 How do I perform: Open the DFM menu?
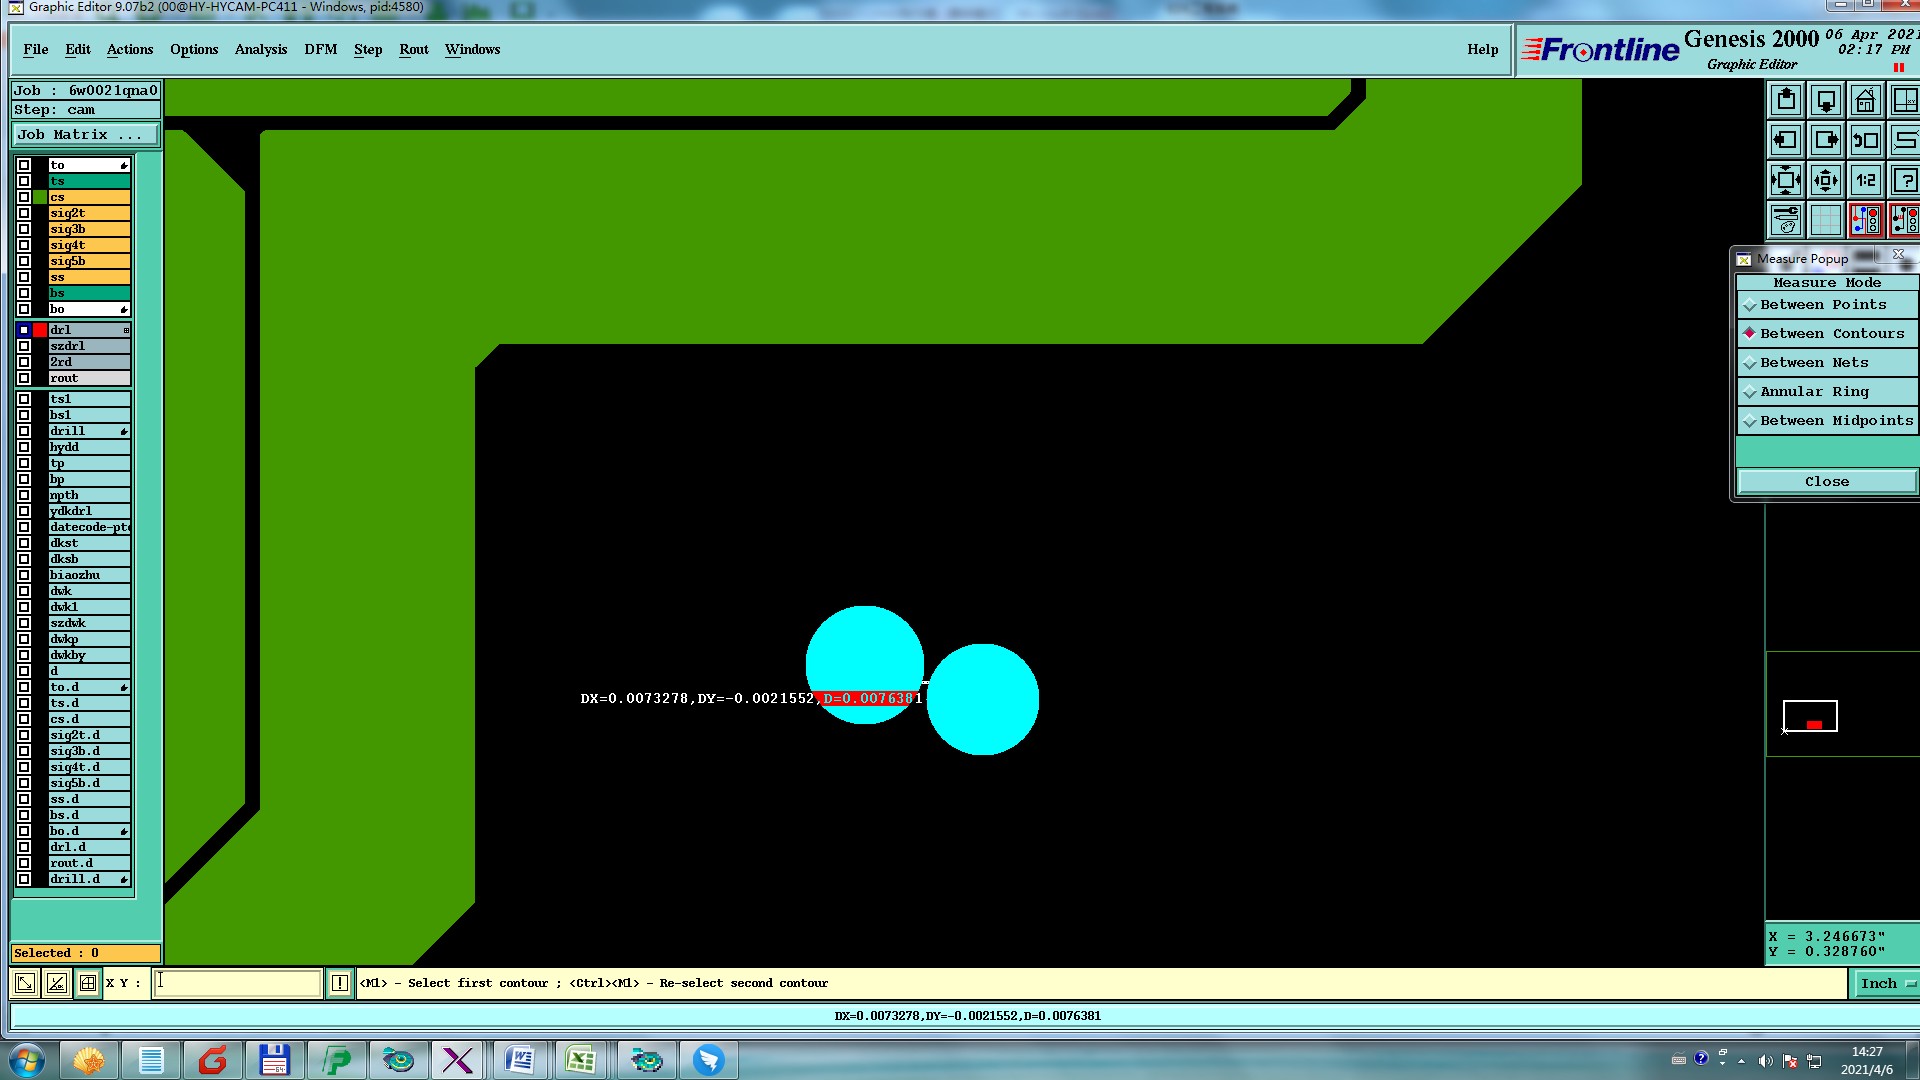(320, 49)
